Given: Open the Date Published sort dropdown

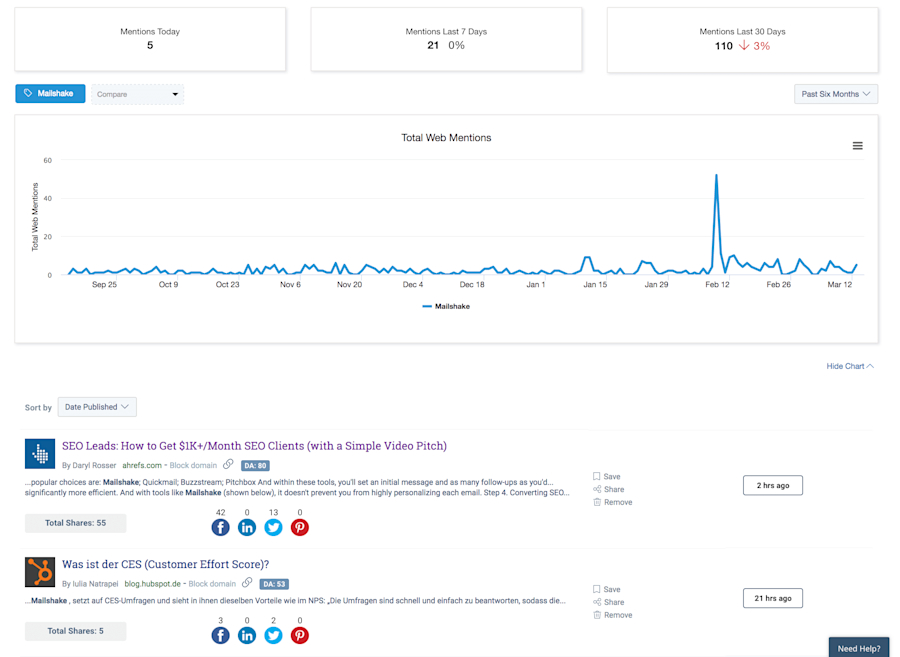Looking at the screenshot, I should 97,407.
